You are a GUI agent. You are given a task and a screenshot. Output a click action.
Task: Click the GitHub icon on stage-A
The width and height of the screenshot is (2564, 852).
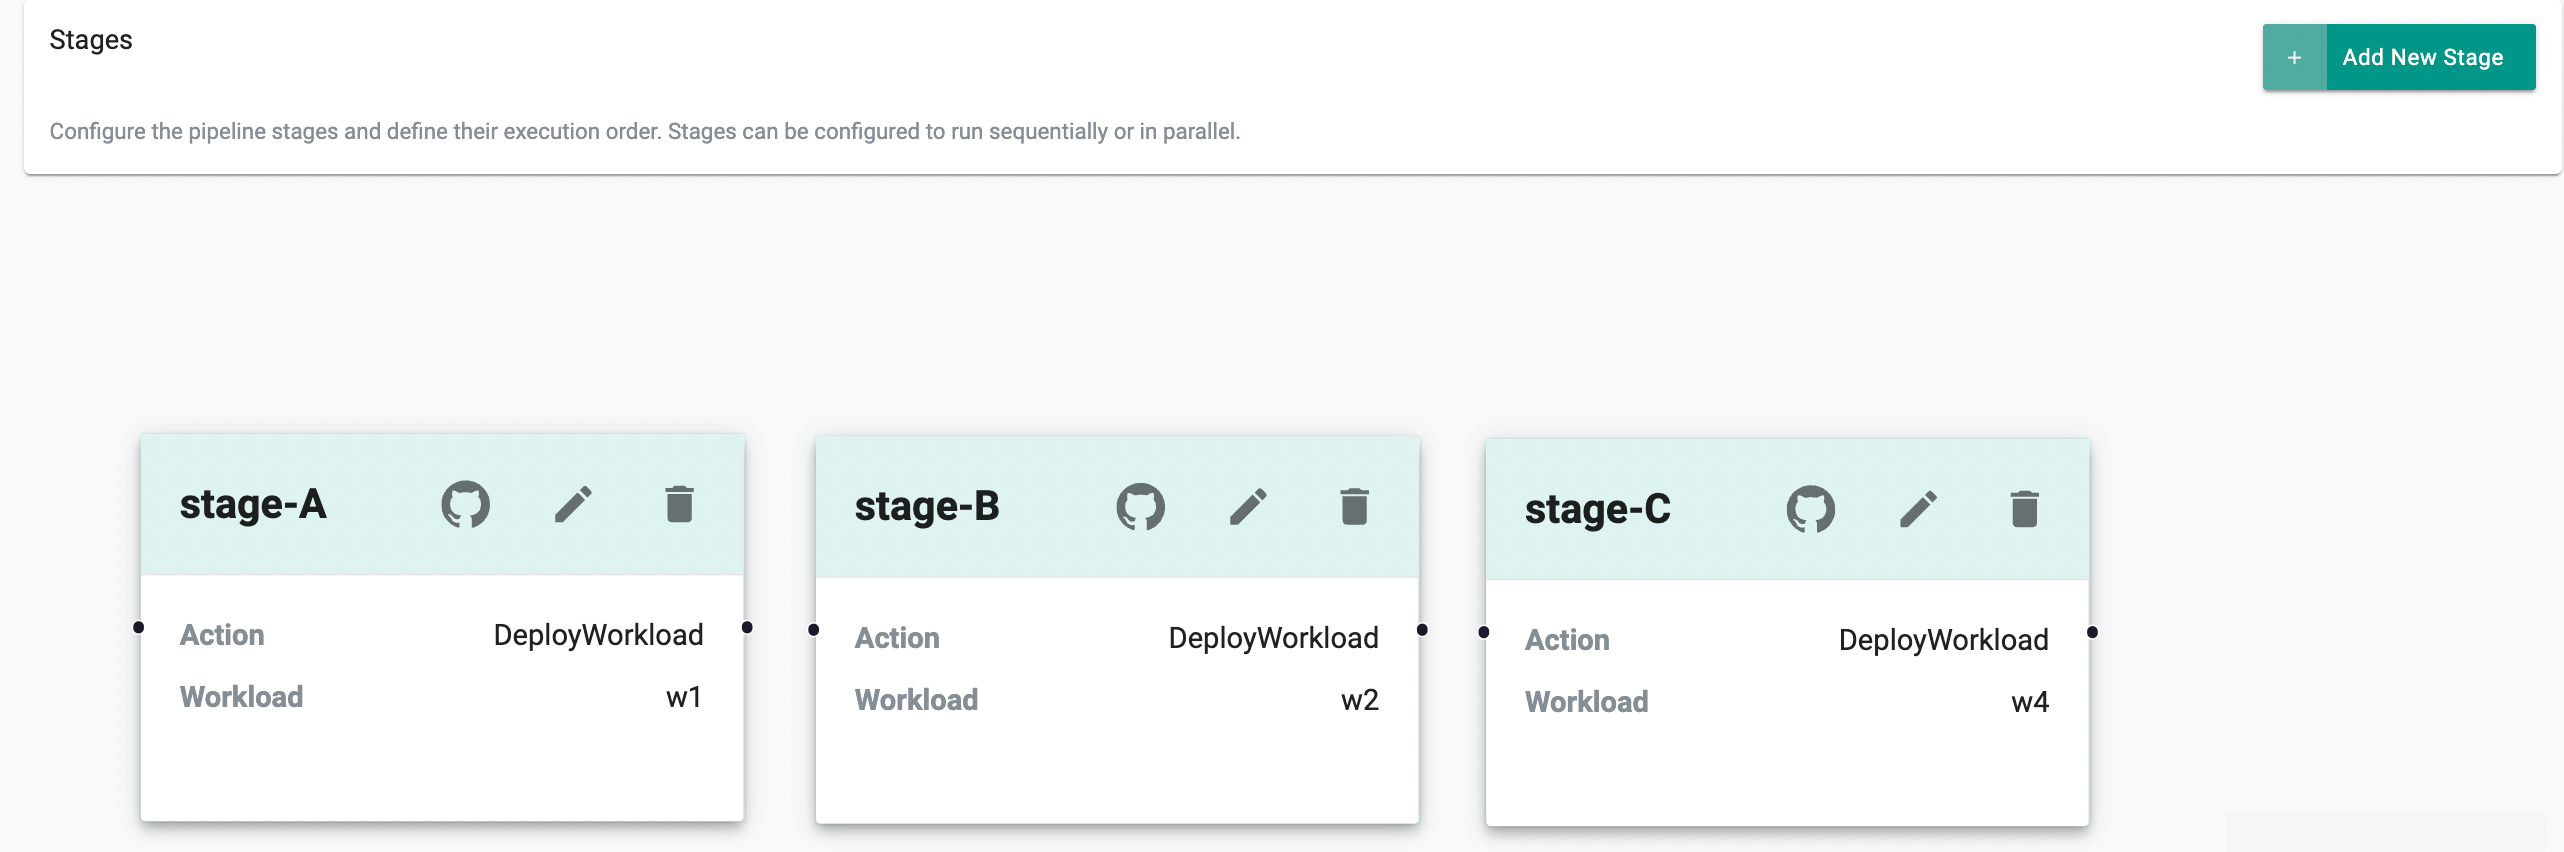pyautogui.click(x=465, y=504)
